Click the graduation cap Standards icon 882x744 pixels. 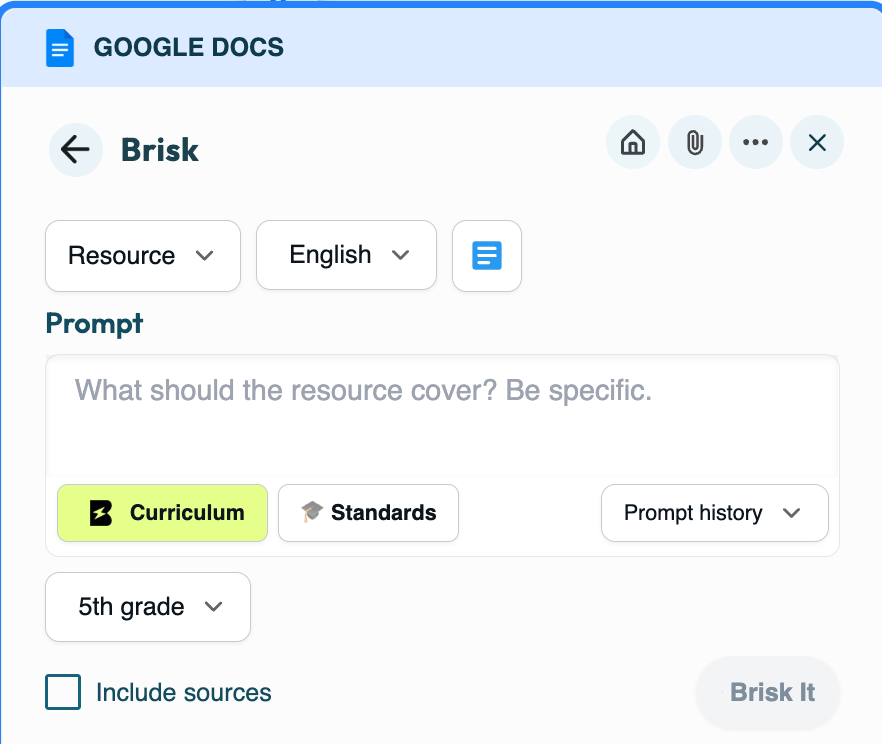coord(313,513)
